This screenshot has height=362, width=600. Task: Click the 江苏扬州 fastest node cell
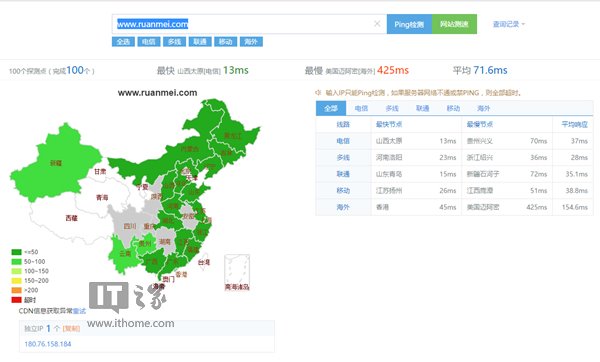[389, 190]
